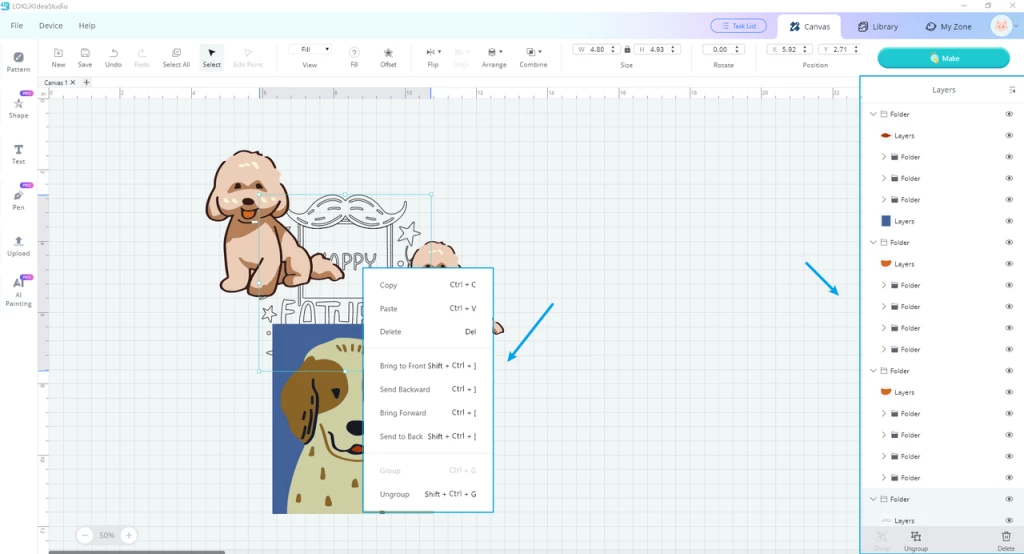Toggle the size aspect ratio lock
This screenshot has height=554, width=1024.
(x=627, y=50)
